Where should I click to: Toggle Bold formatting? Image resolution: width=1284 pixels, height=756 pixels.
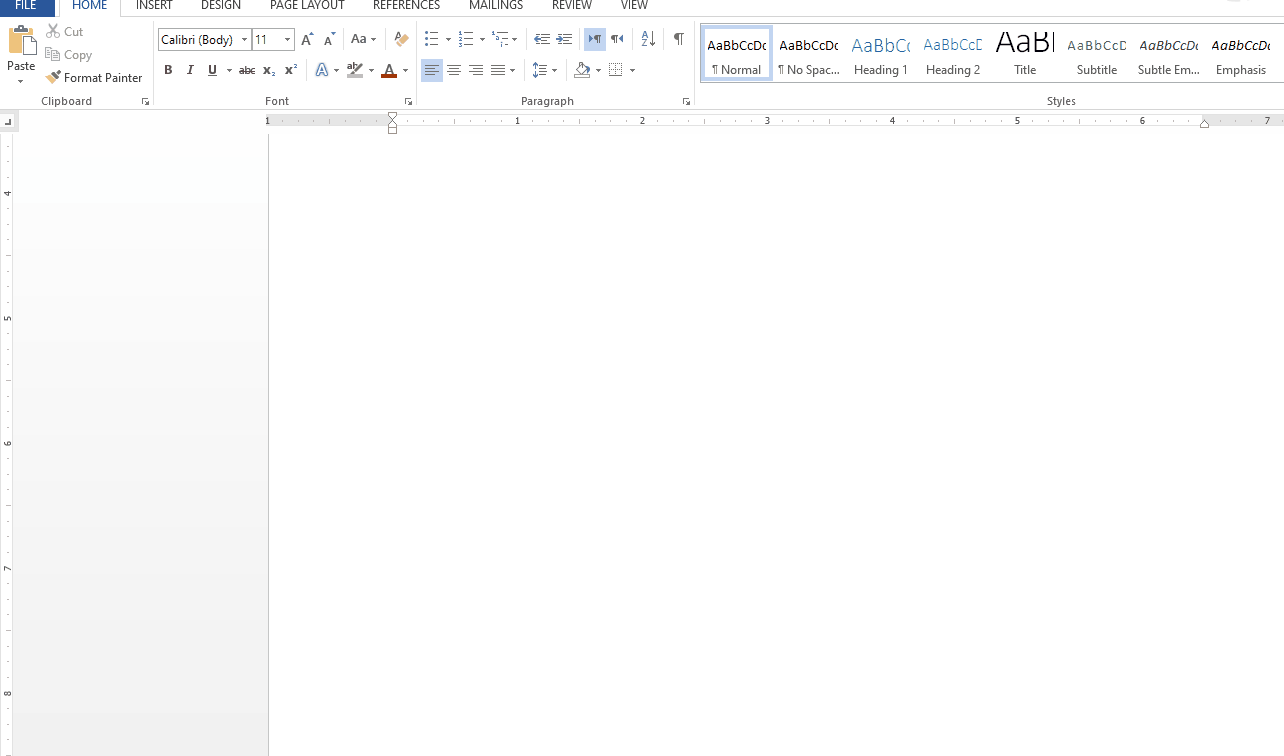(x=168, y=70)
